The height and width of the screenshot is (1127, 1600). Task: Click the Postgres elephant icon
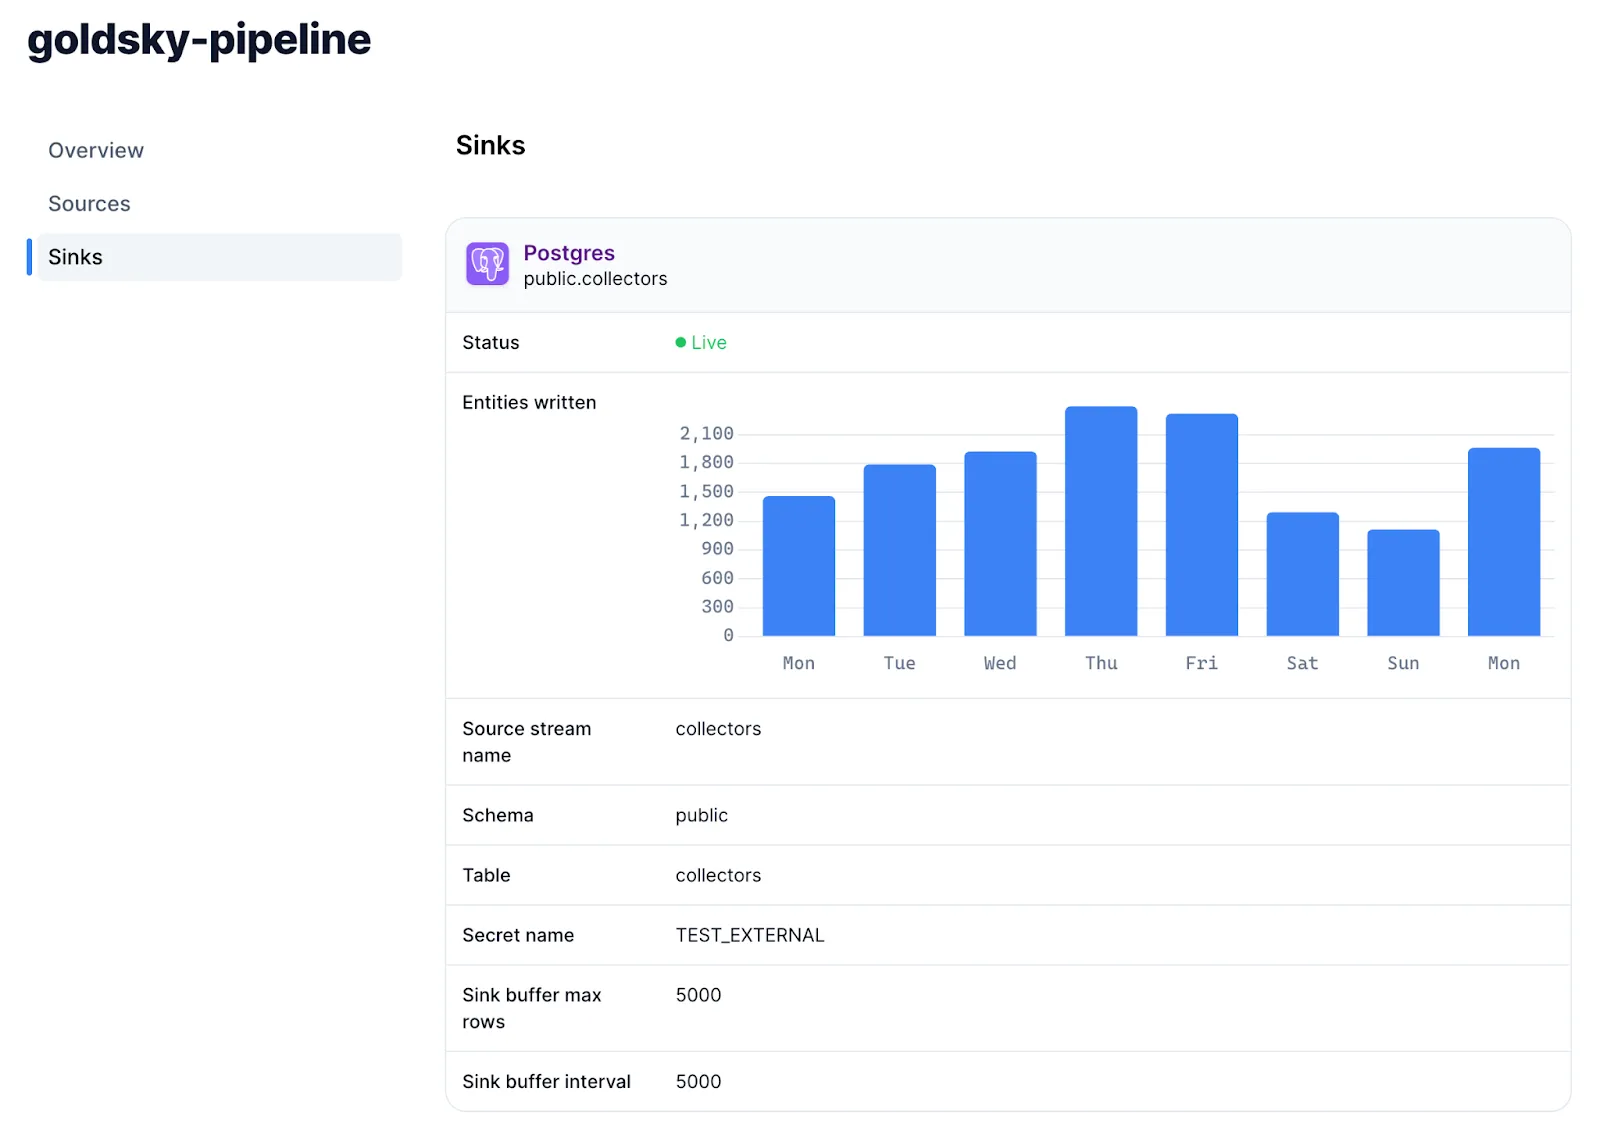click(x=487, y=263)
